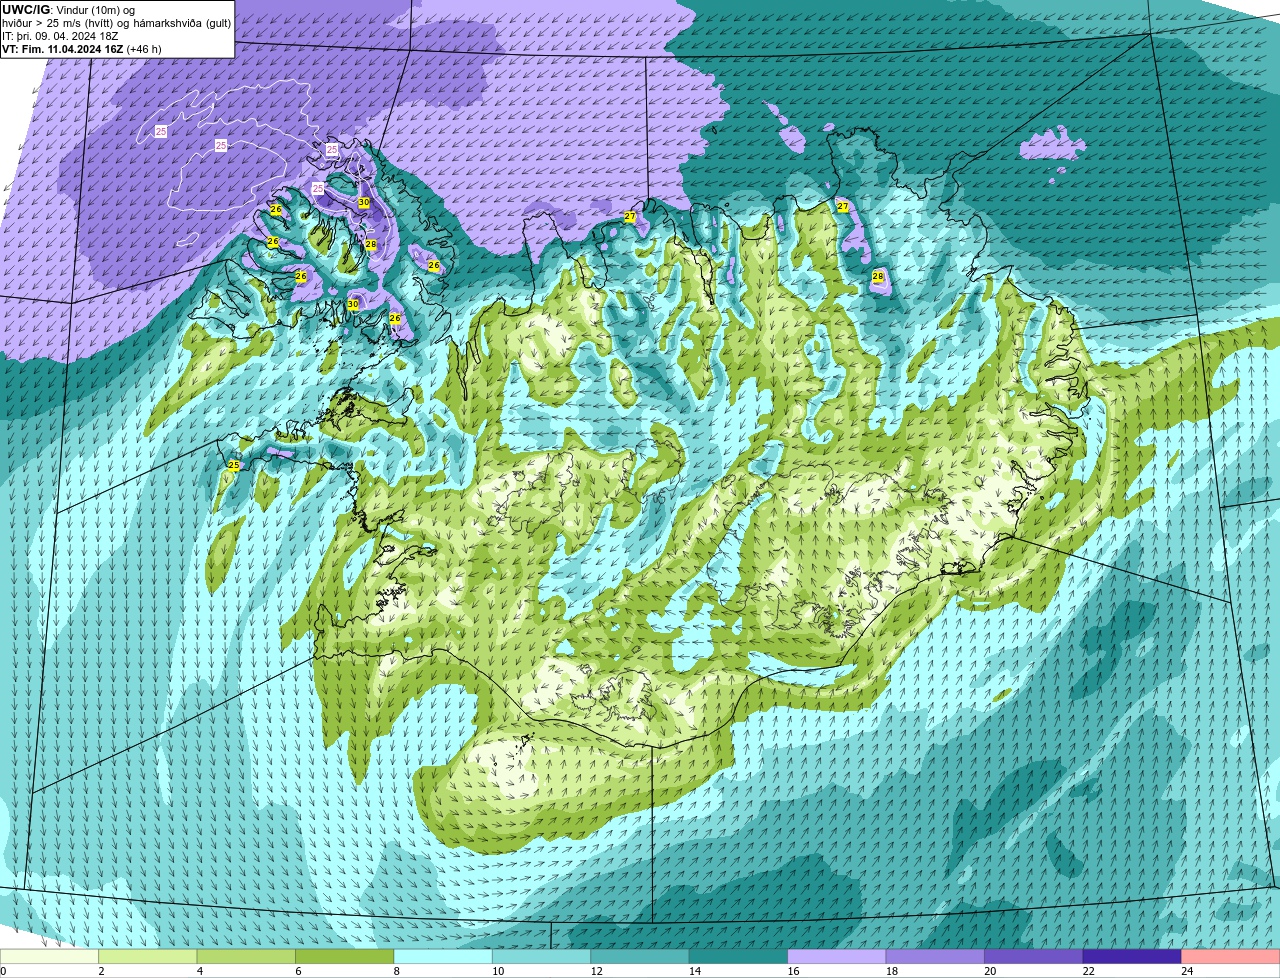This screenshot has width=1280, height=978.
Task: Click the 20–22 m/s legend color segment
Action: [x=1034, y=957]
